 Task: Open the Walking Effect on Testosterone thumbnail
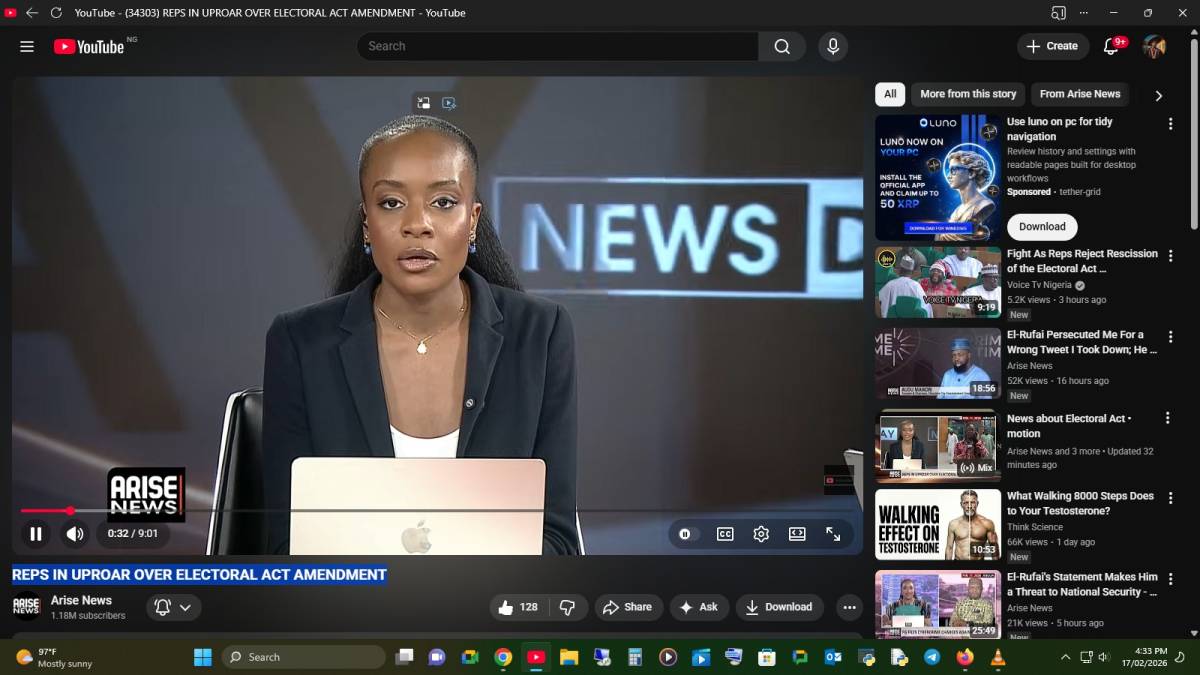[938, 524]
